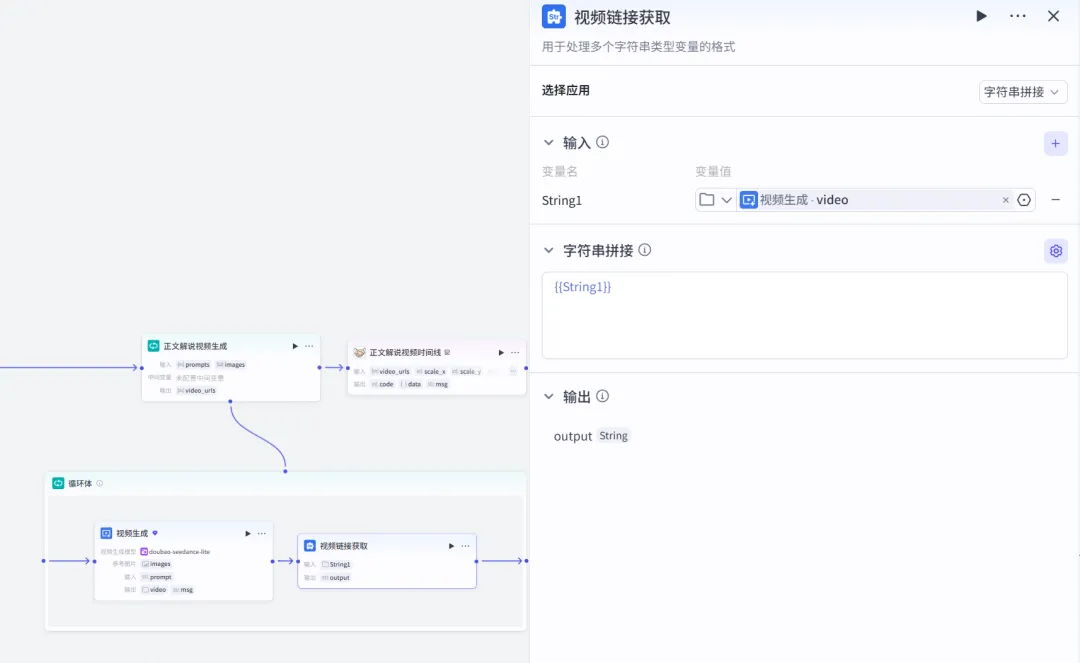Open more options for 正文解说视频时间线 node
1080x663 pixels.
[515, 352]
